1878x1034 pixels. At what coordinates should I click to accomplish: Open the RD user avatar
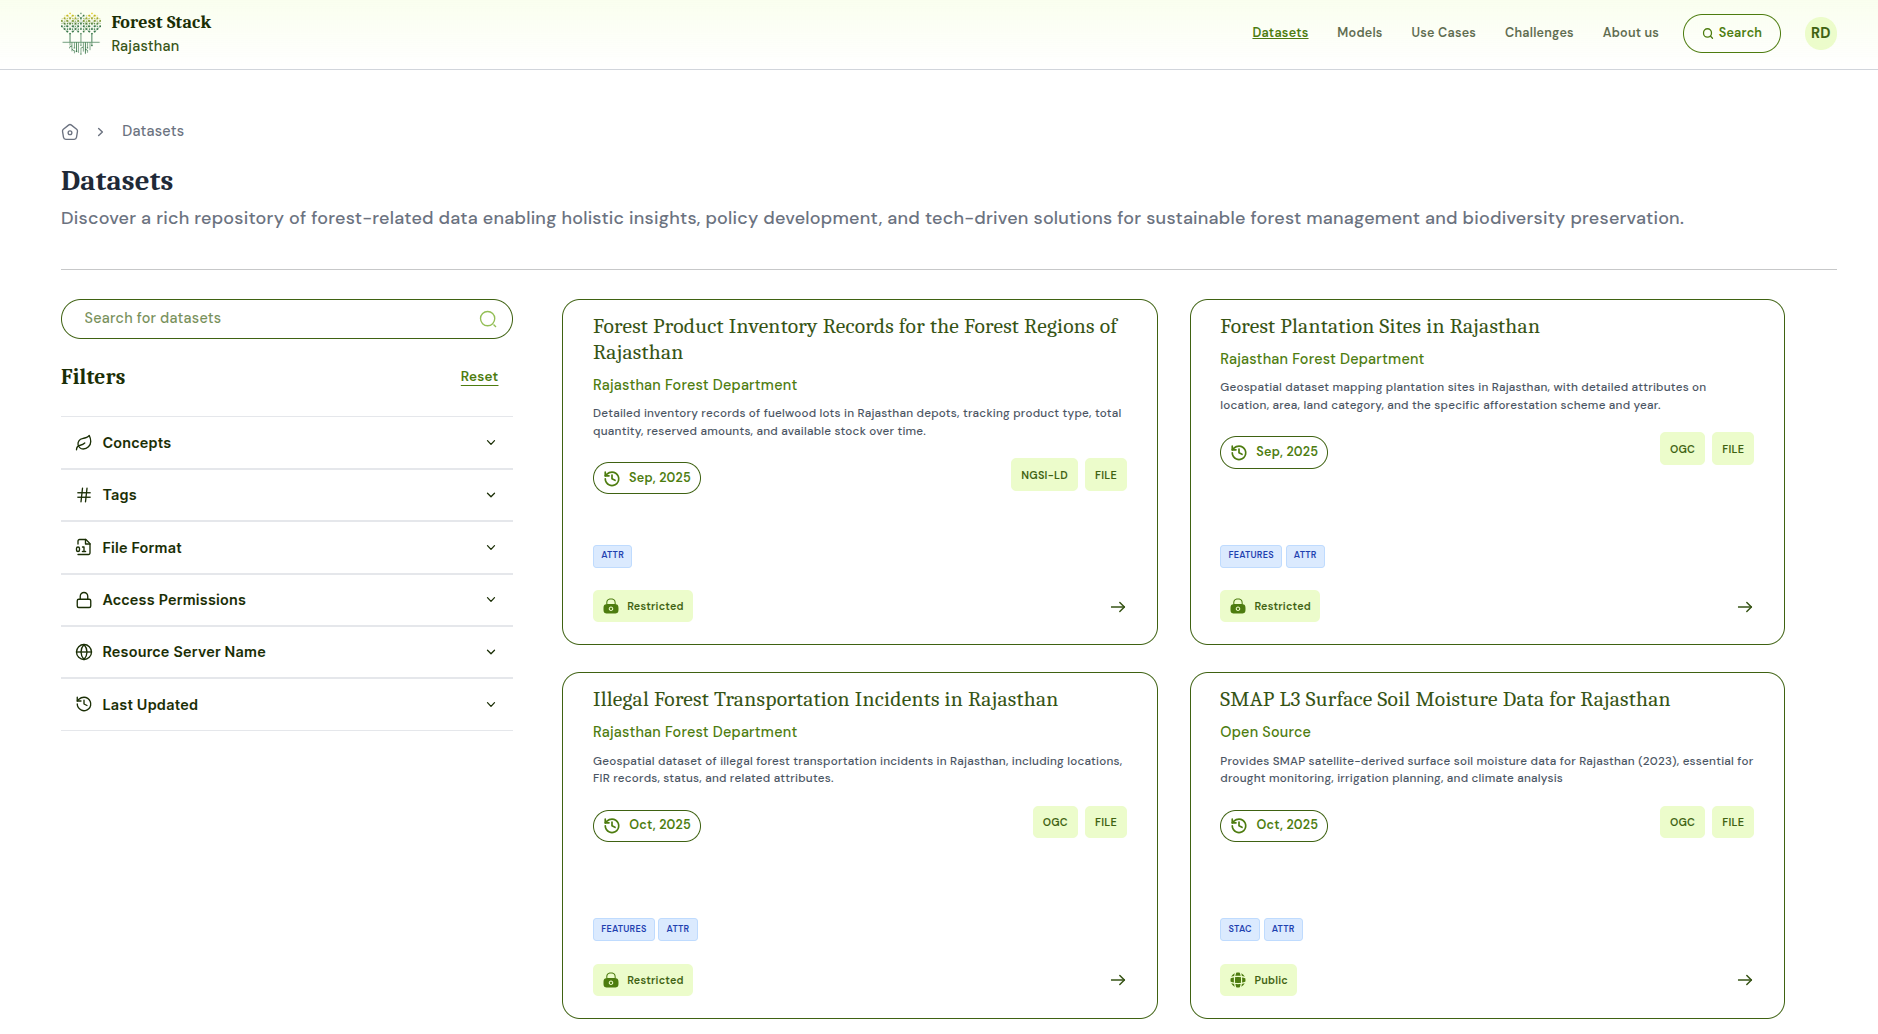tap(1820, 33)
